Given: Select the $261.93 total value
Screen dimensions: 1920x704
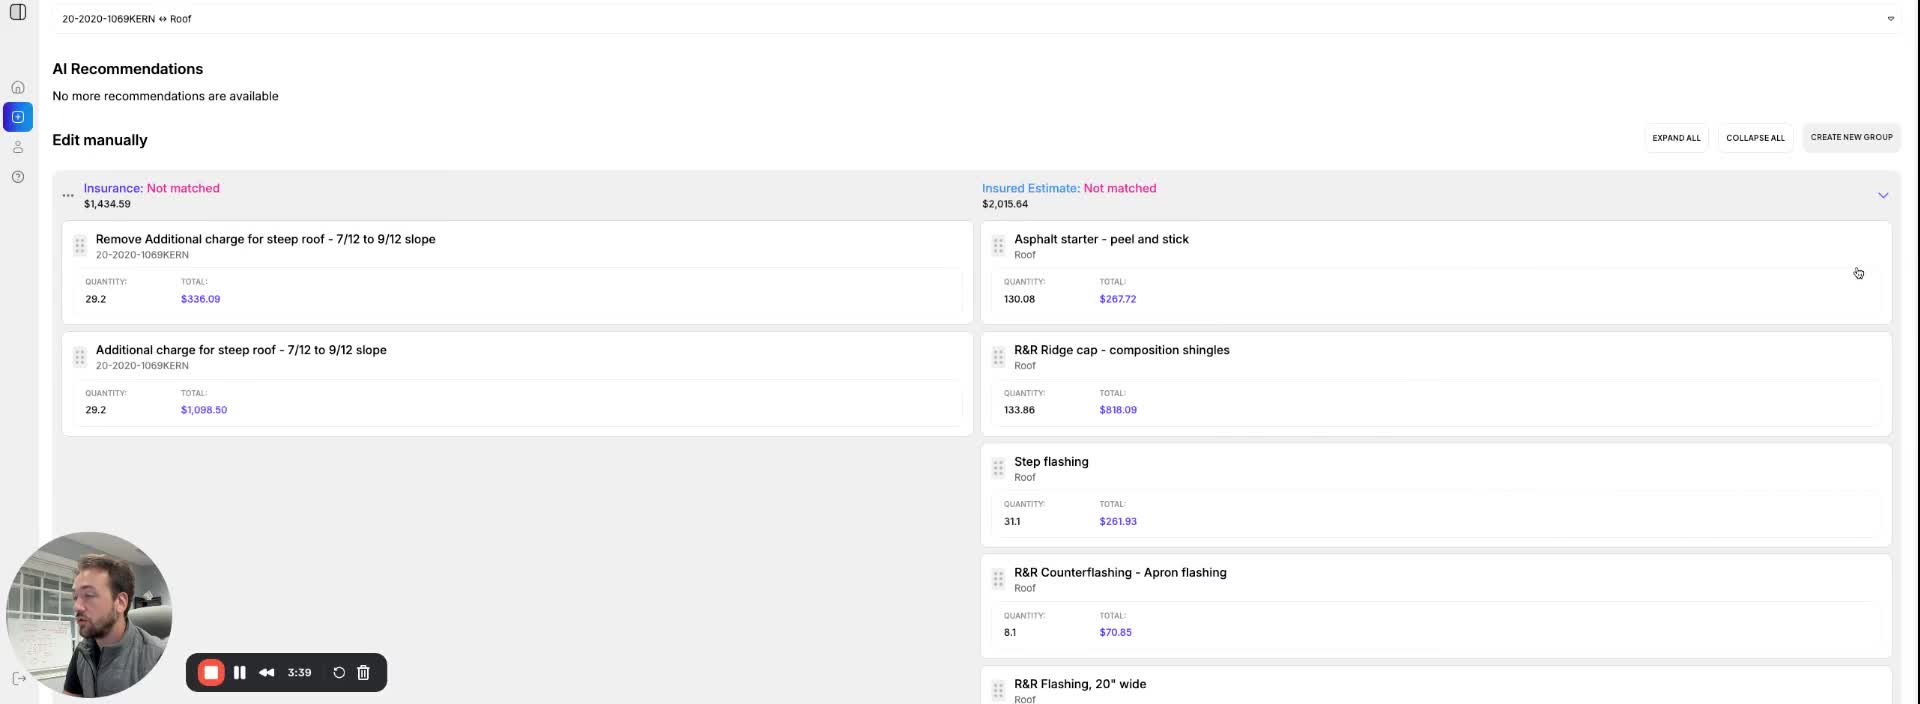Looking at the screenshot, I should [x=1118, y=521].
